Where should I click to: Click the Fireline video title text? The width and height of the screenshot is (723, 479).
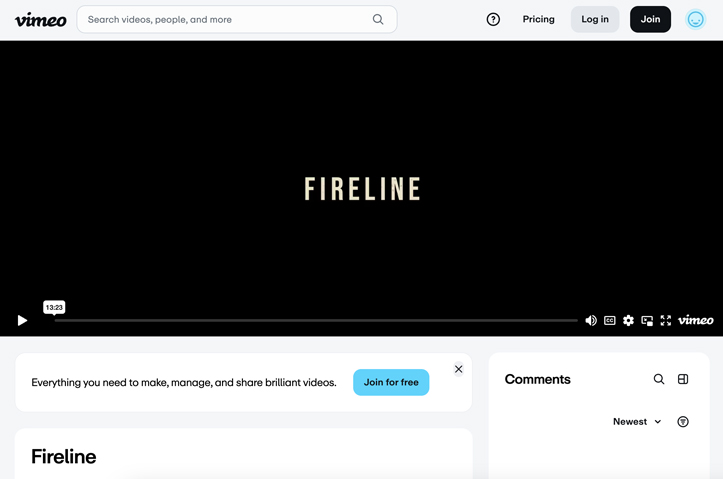[64, 456]
